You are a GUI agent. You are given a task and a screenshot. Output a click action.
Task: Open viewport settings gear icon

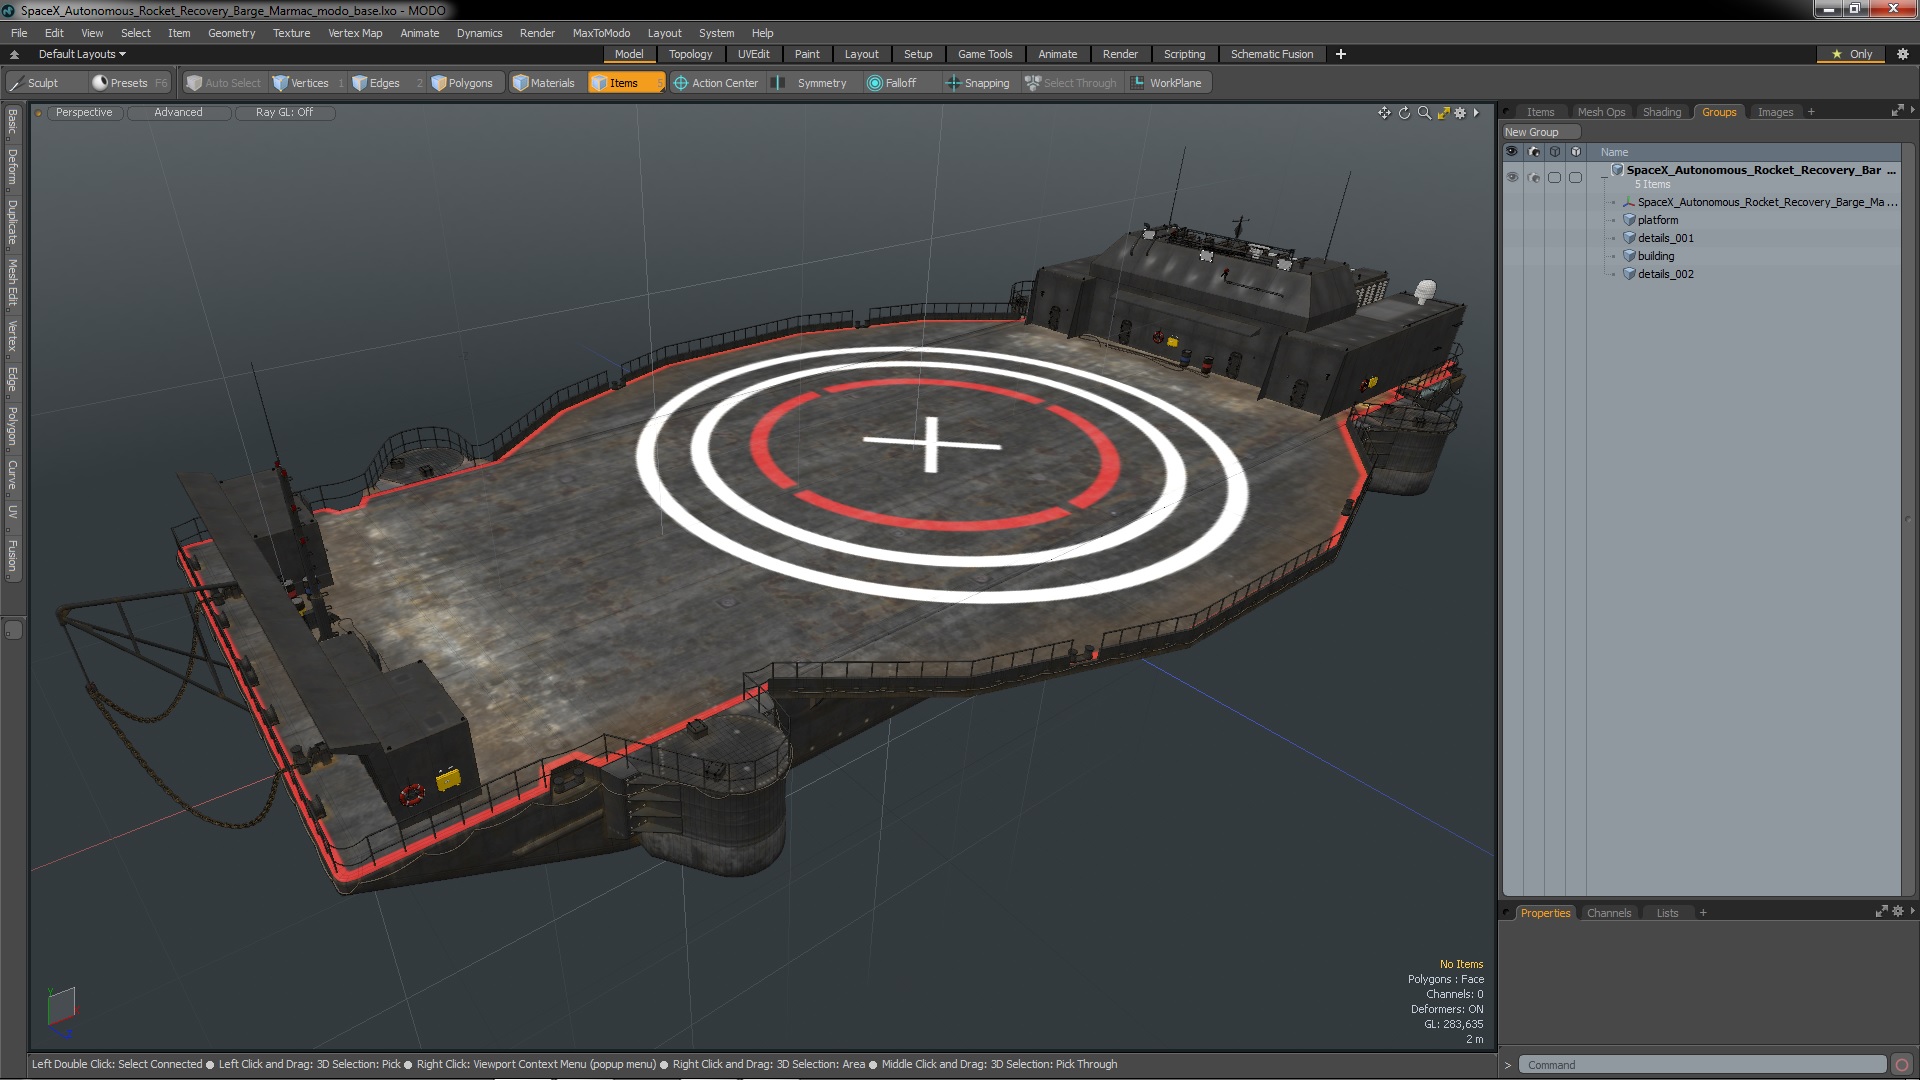click(1460, 113)
